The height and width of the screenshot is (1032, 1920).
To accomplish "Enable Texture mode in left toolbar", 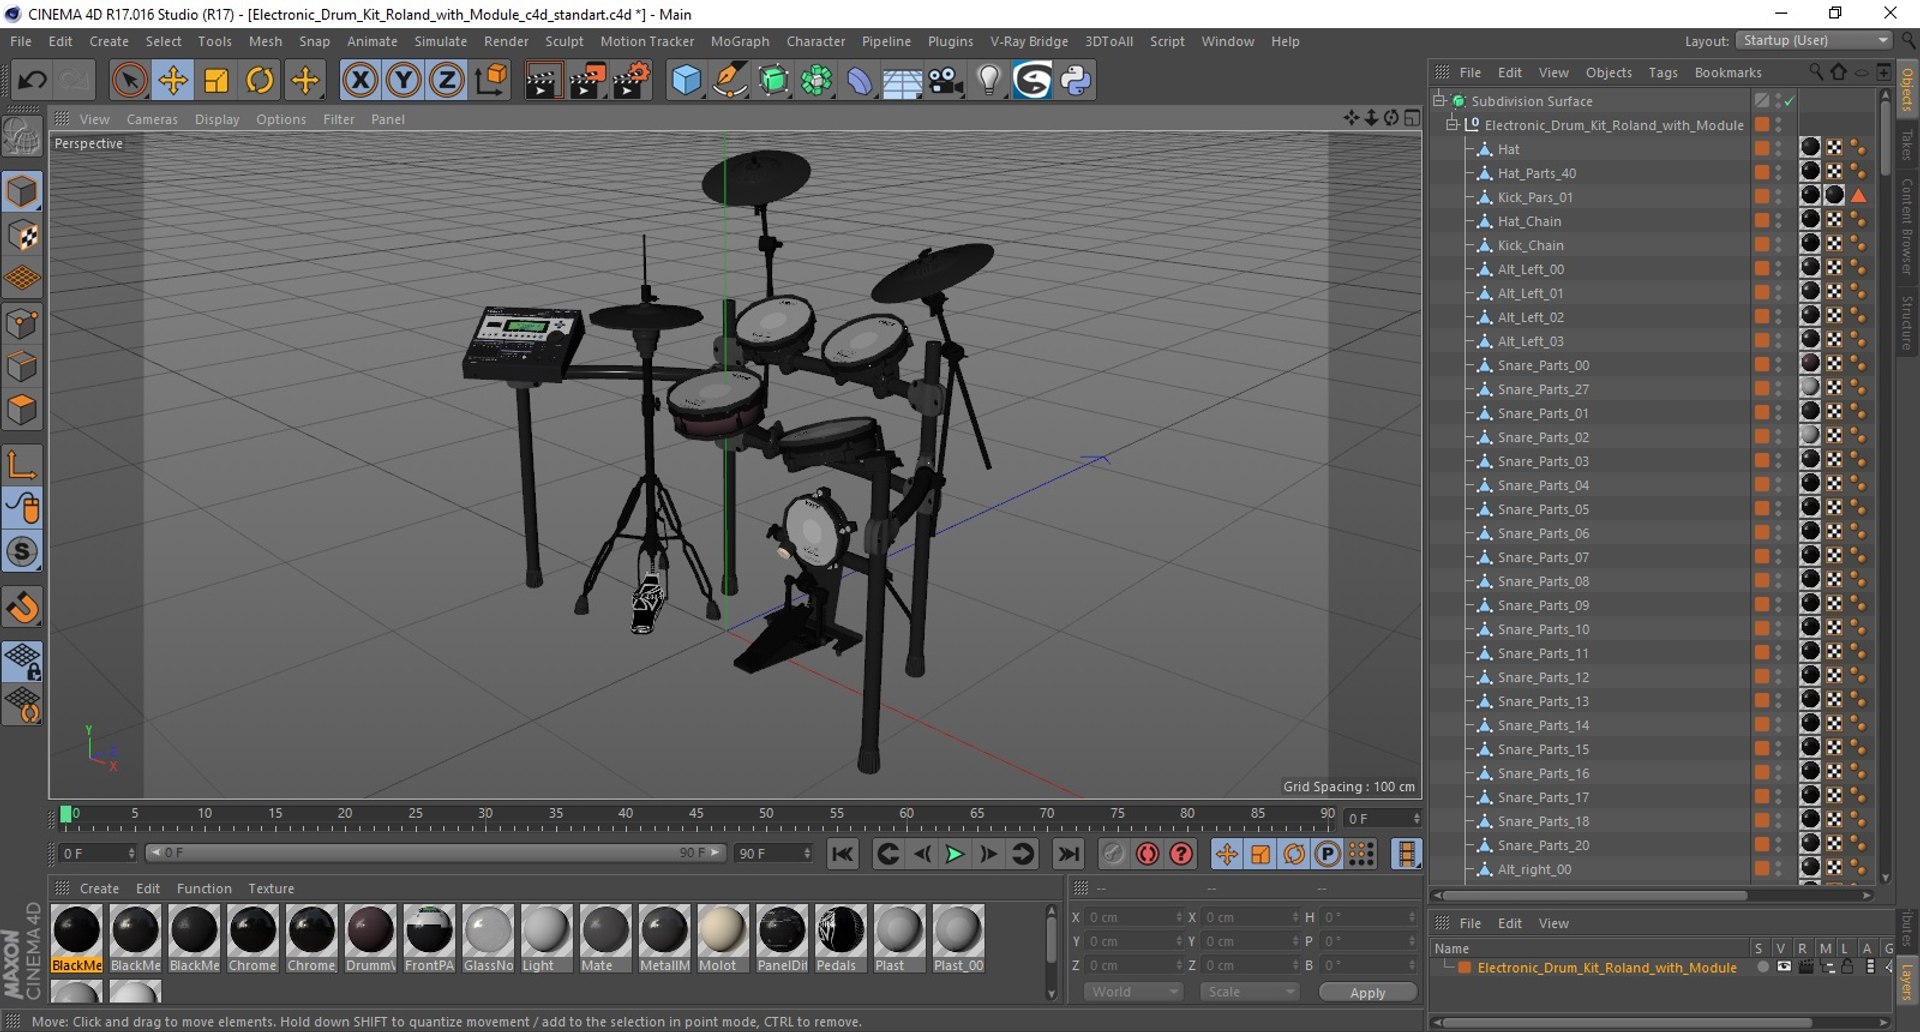I will pos(22,236).
